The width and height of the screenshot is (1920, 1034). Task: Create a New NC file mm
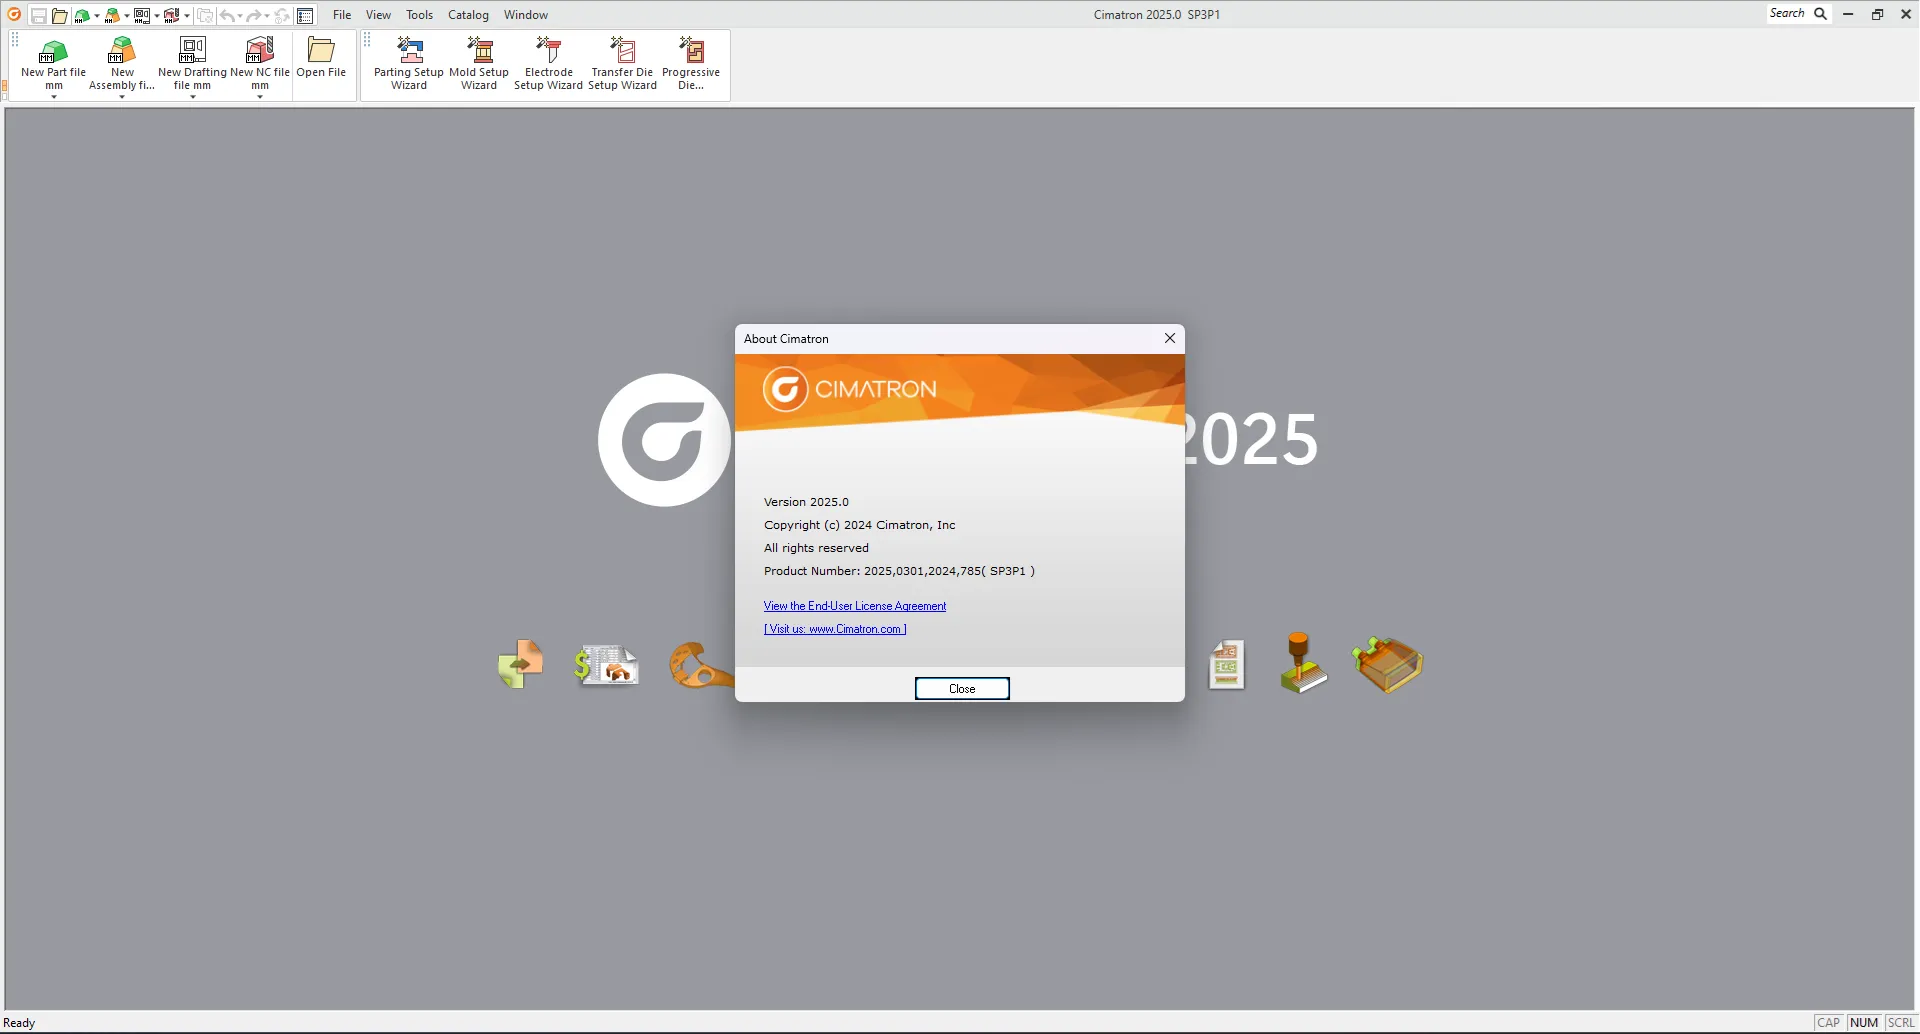click(260, 64)
